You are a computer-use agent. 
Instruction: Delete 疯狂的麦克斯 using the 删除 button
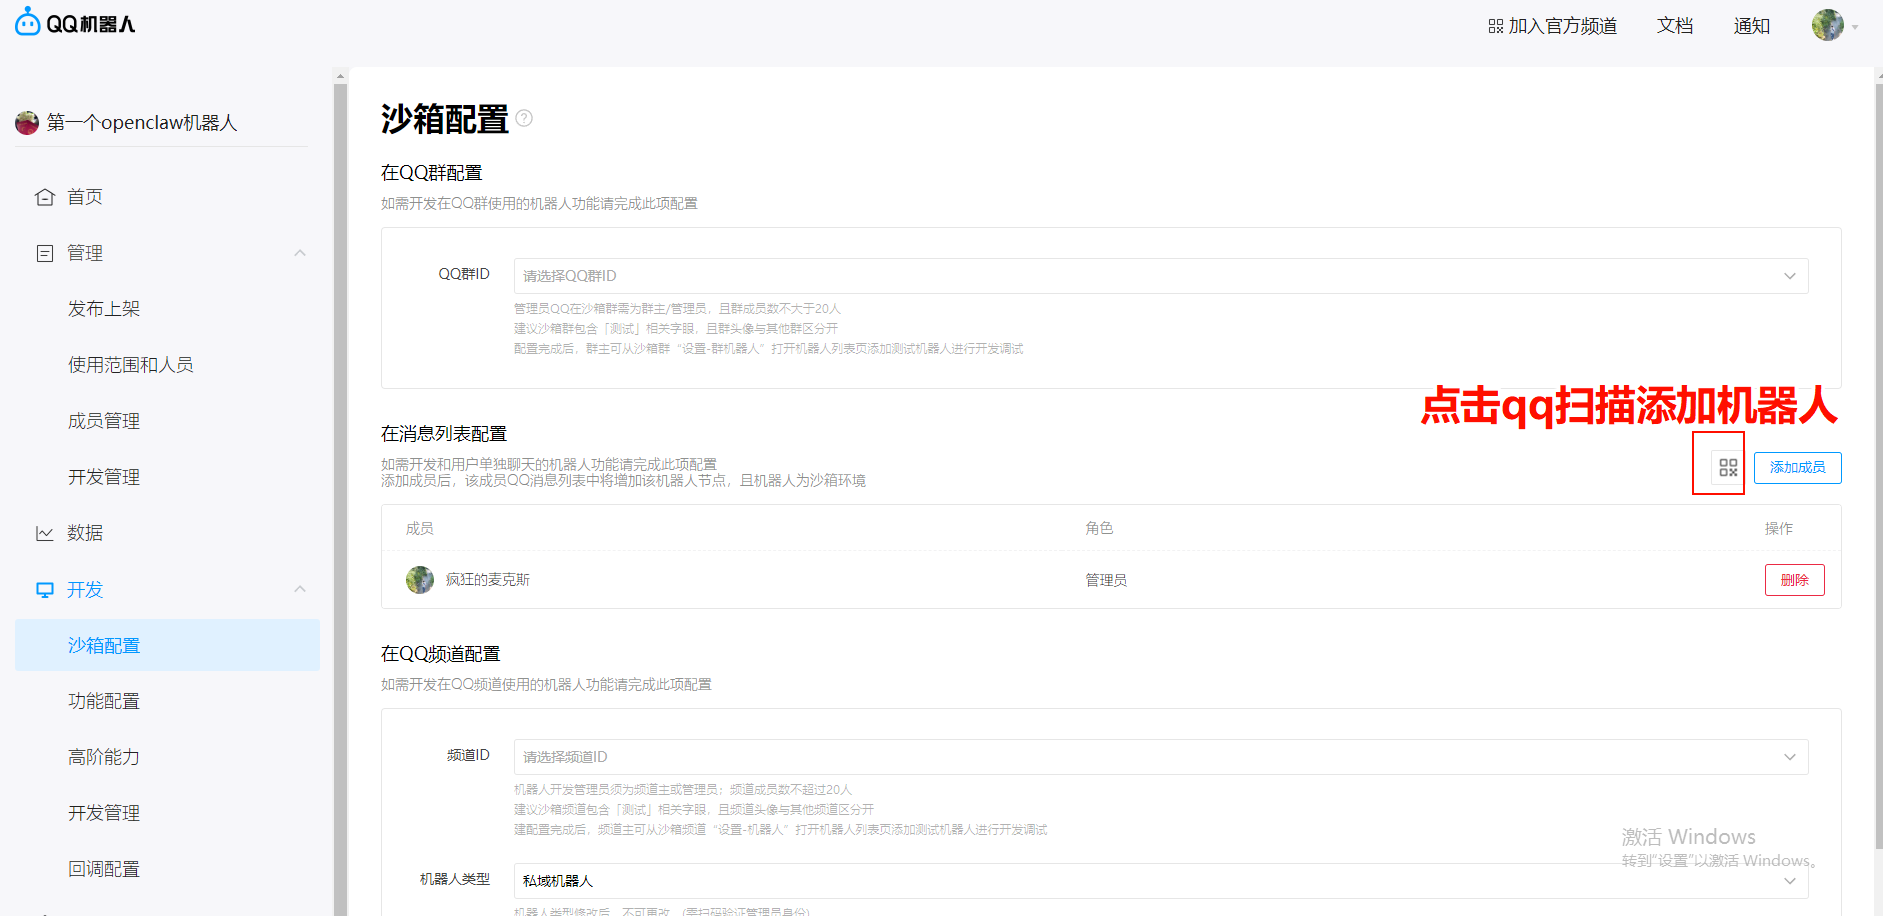(1794, 579)
